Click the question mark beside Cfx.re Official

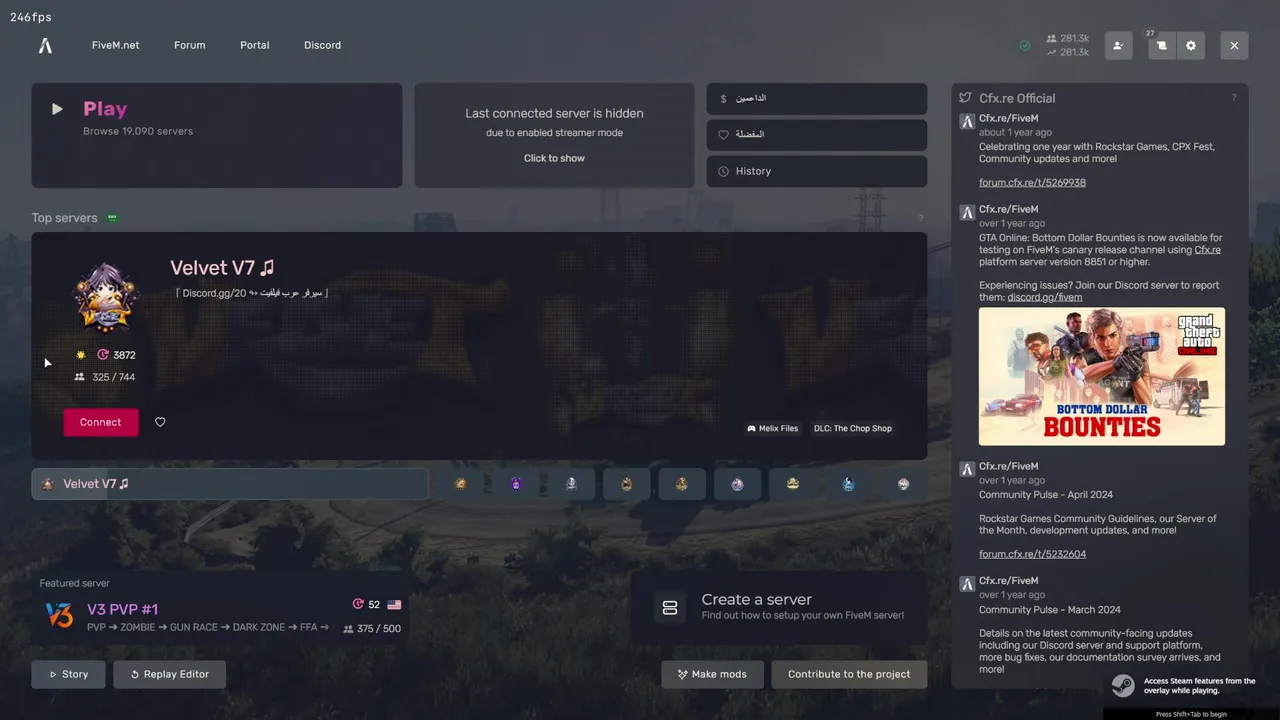click(x=1233, y=98)
